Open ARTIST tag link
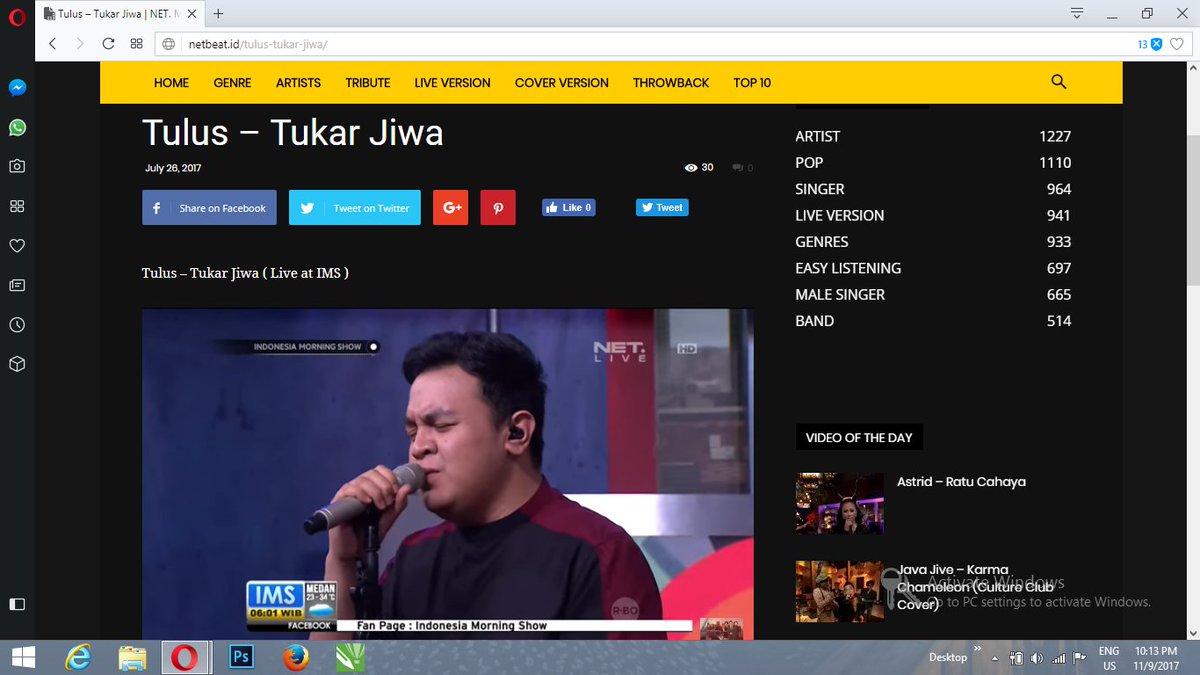Screen dimensions: 1200x675 click(x=817, y=136)
